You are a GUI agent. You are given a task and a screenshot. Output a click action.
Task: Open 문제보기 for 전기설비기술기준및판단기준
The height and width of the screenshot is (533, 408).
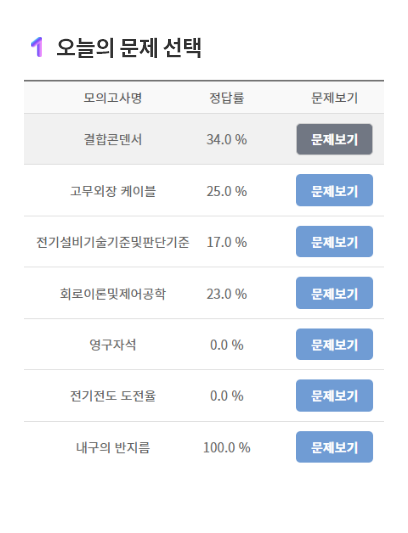tap(334, 242)
